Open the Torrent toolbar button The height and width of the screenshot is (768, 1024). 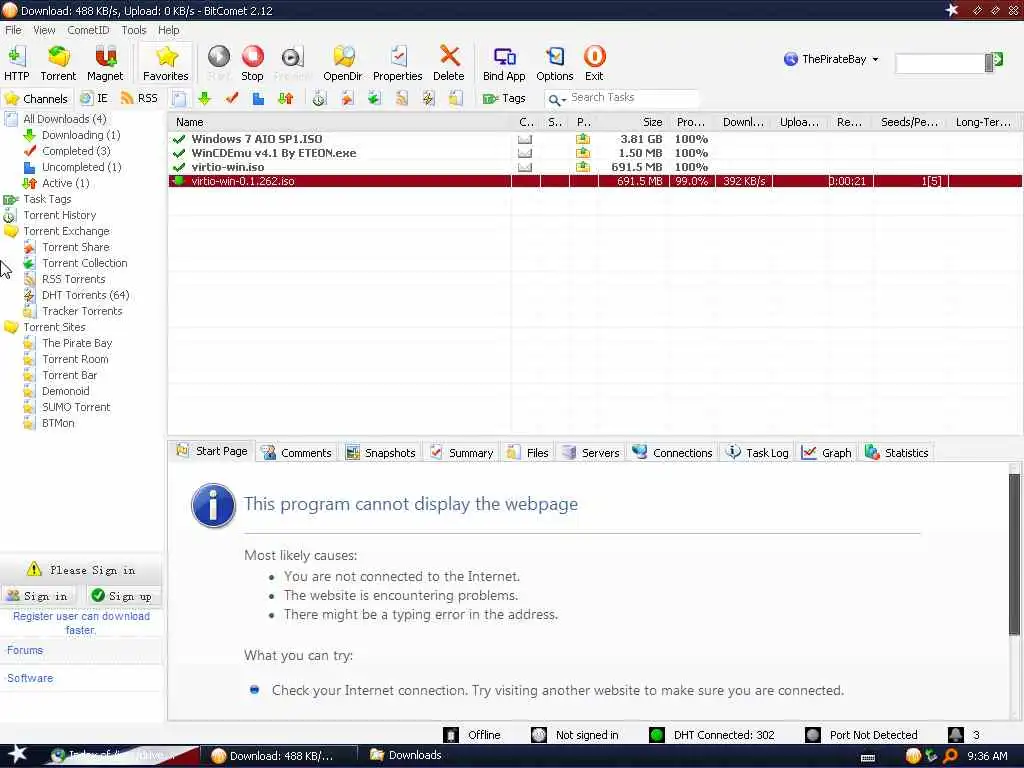(x=58, y=63)
